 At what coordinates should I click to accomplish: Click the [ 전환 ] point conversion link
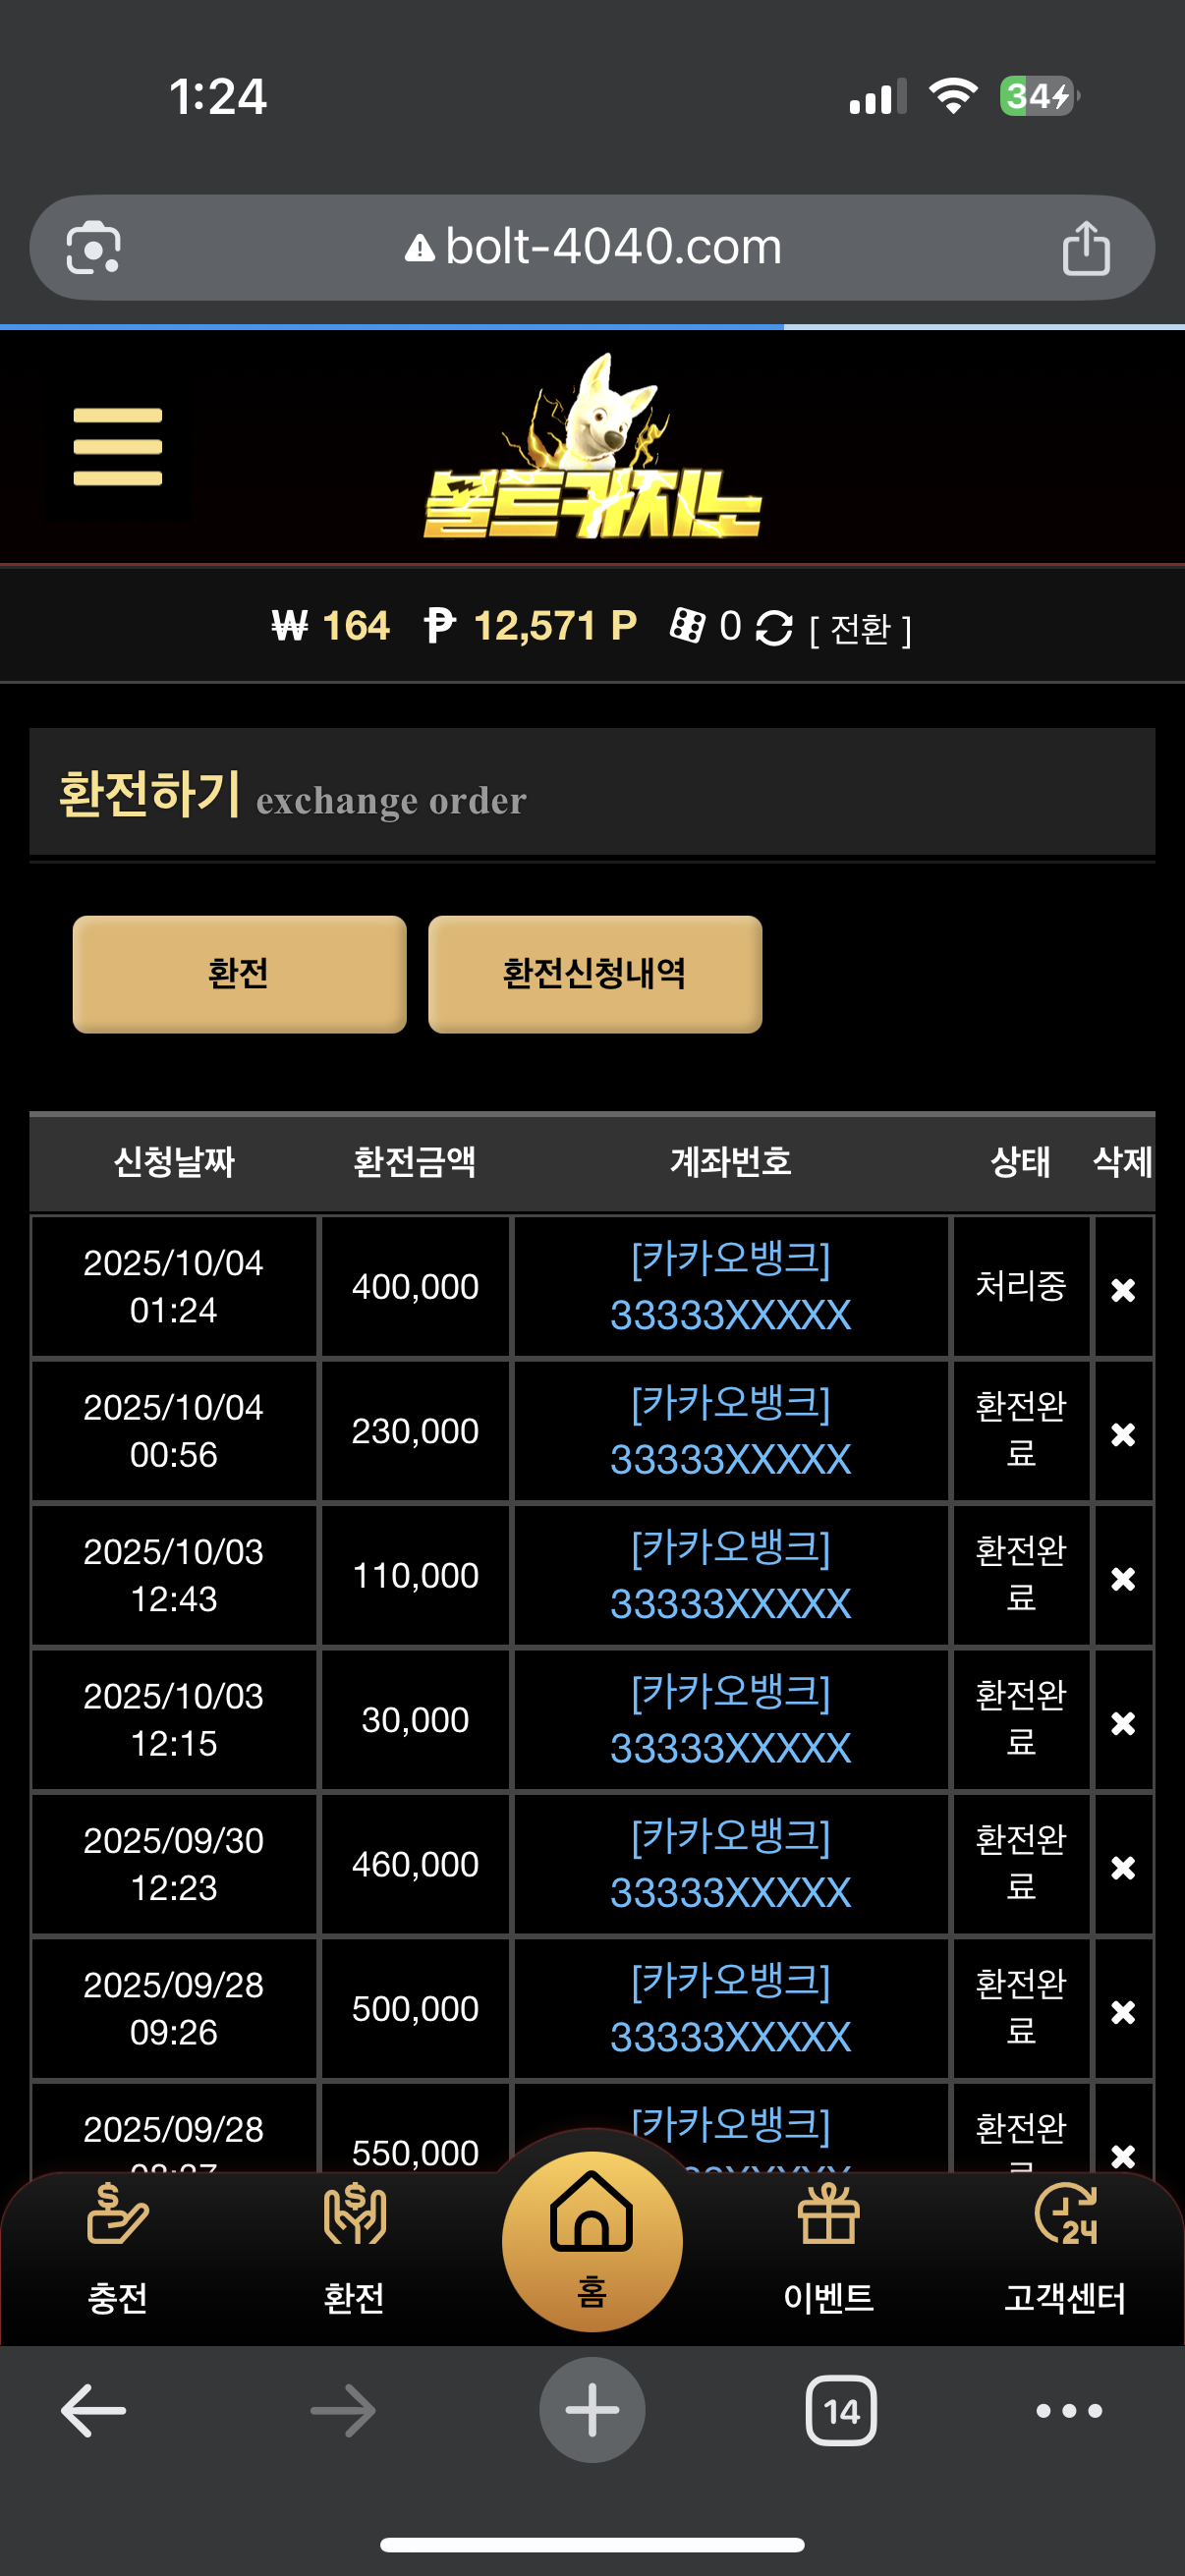860,630
